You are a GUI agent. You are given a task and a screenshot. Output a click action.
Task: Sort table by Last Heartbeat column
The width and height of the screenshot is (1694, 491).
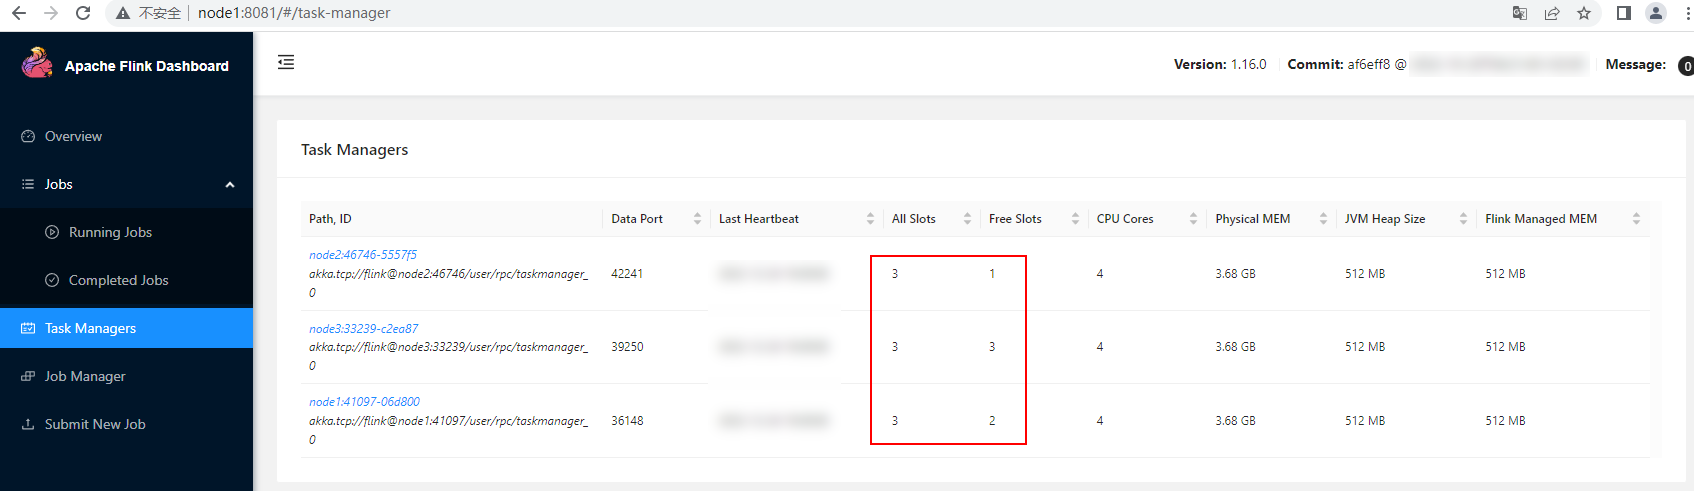(870, 219)
